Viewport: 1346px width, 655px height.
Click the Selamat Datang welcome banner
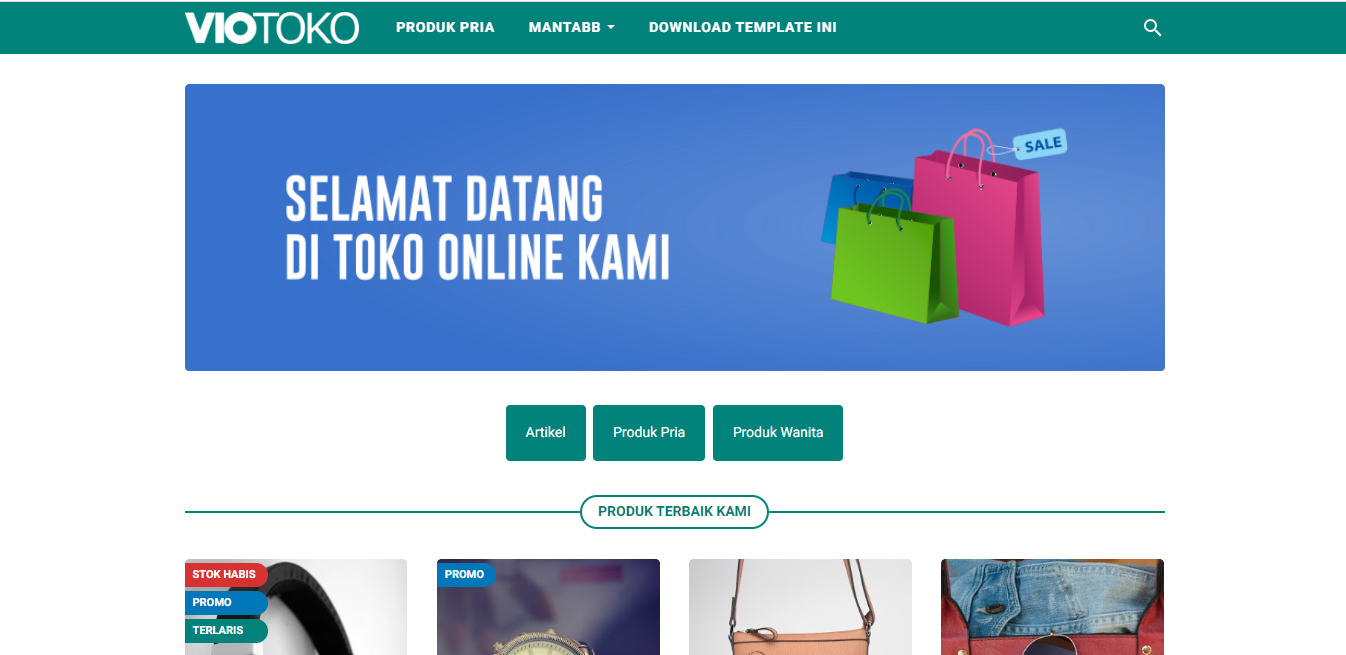click(675, 227)
